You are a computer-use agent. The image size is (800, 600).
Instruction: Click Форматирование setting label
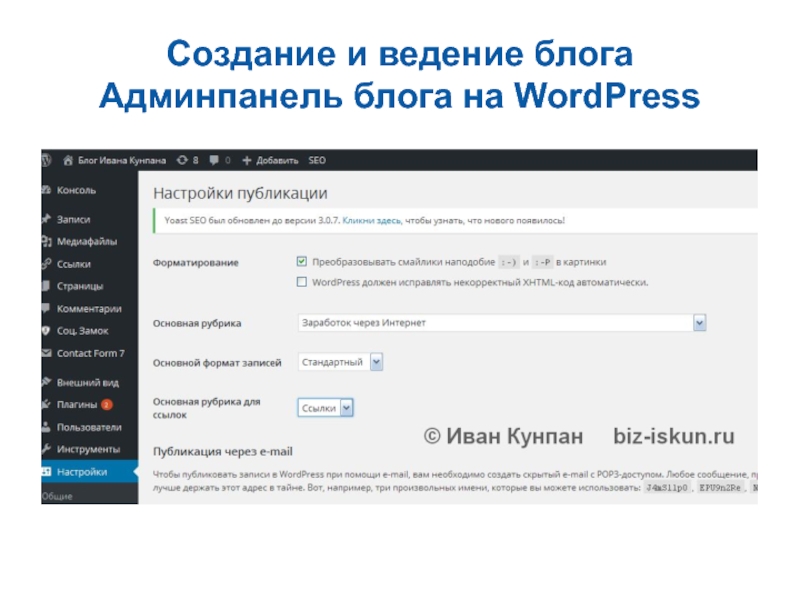196,263
